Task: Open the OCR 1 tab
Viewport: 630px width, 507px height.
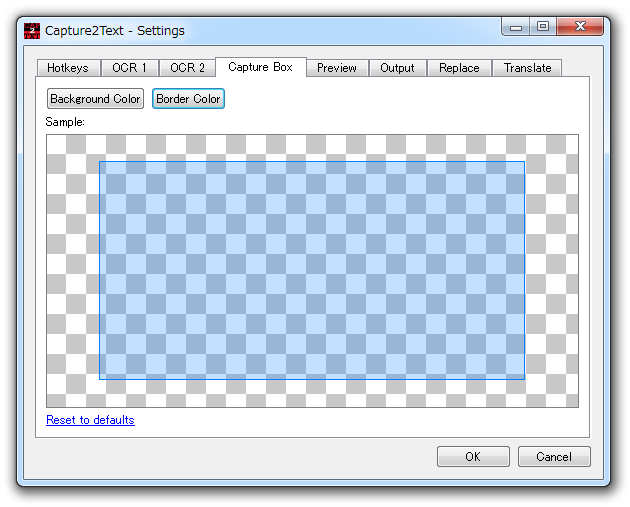Action: (129, 67)
